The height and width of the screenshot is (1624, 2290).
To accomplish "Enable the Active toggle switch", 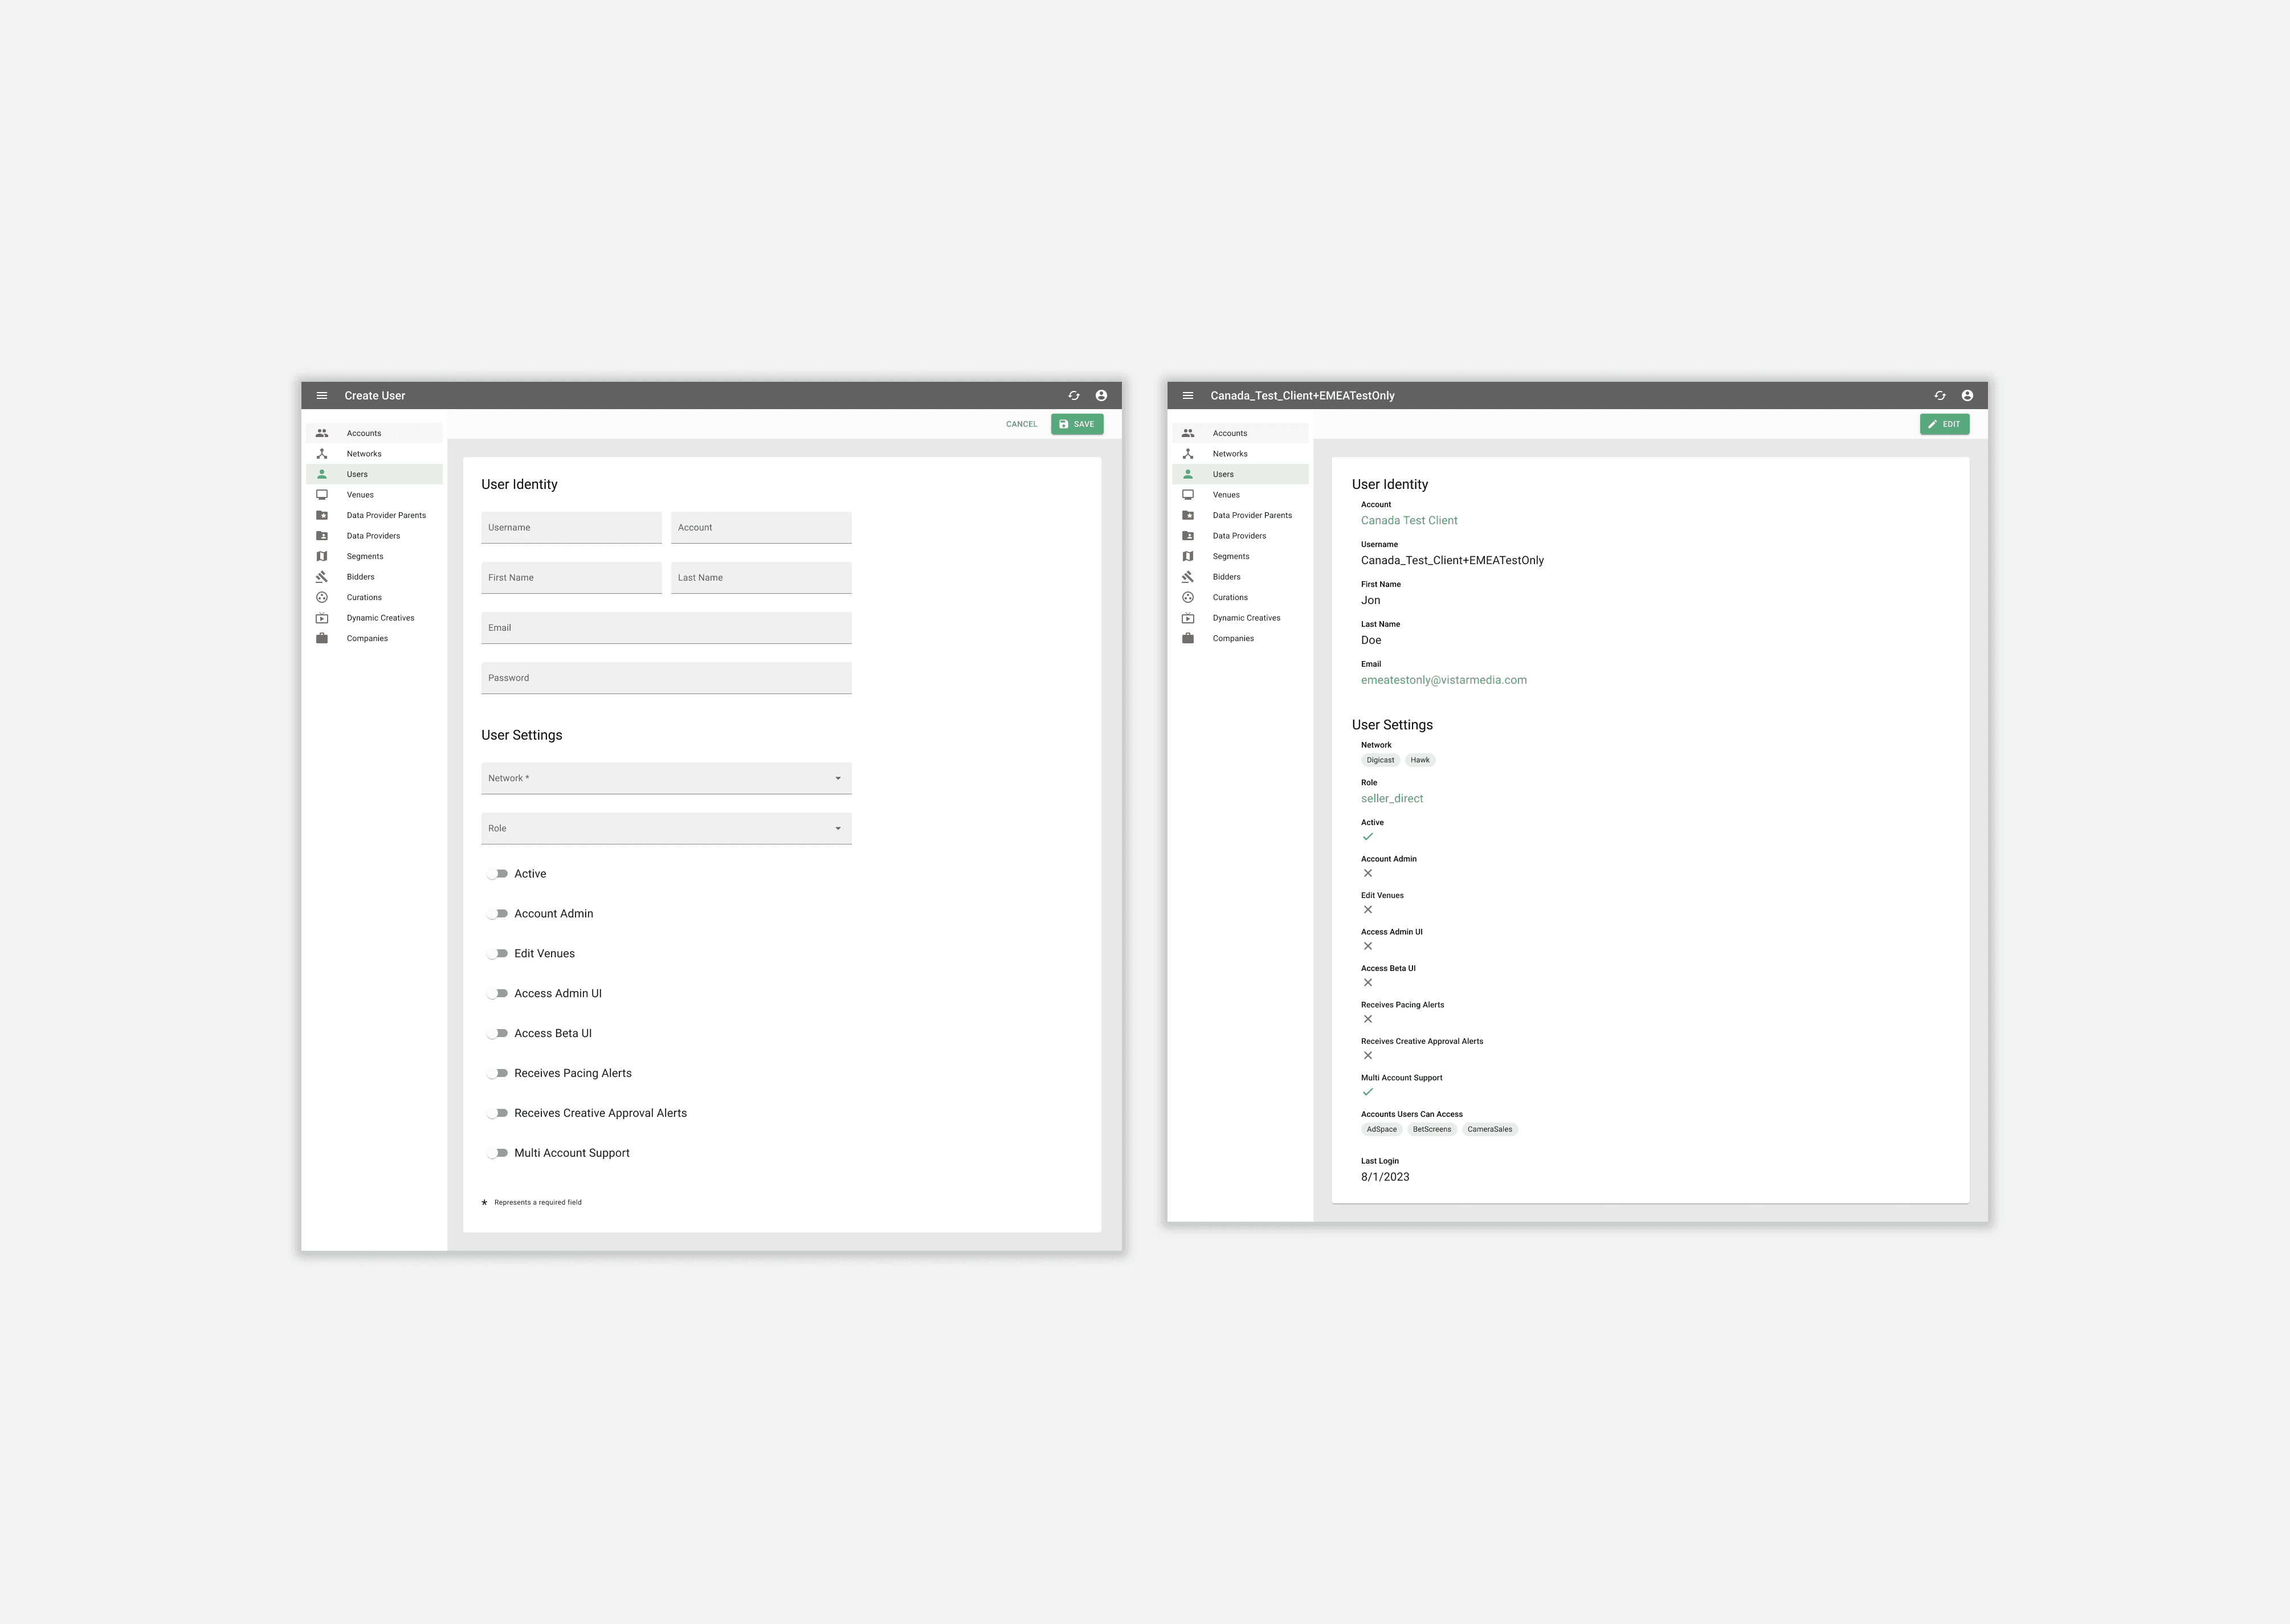I will (x=498, y=874).
